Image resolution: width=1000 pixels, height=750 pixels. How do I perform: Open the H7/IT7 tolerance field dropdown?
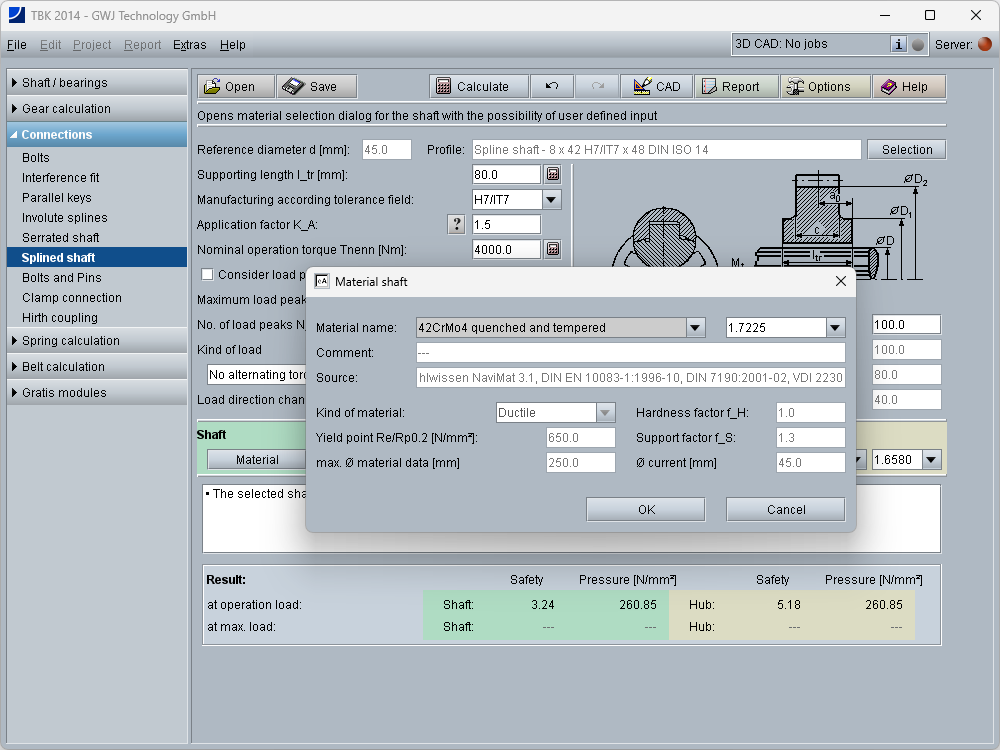552,200
